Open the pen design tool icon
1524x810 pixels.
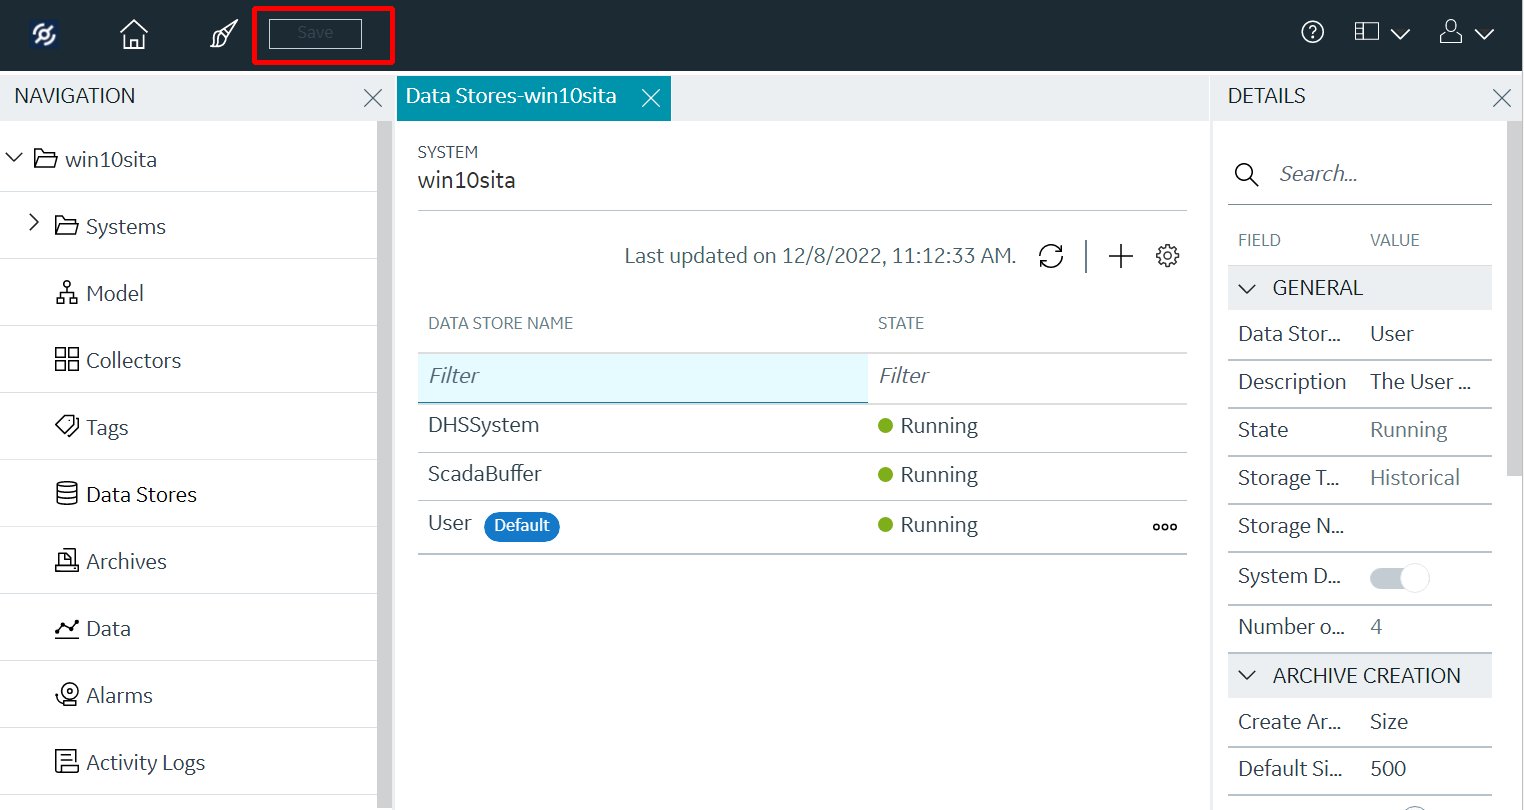[224, 35]
